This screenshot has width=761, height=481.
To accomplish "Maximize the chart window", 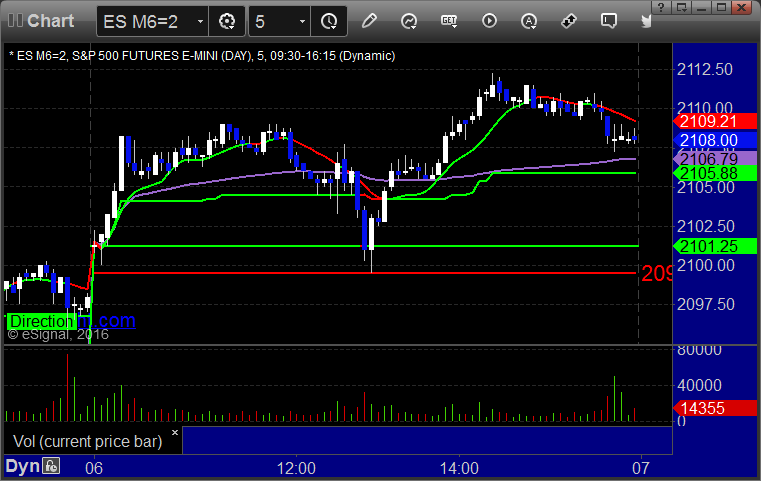I will click(722, 7).
